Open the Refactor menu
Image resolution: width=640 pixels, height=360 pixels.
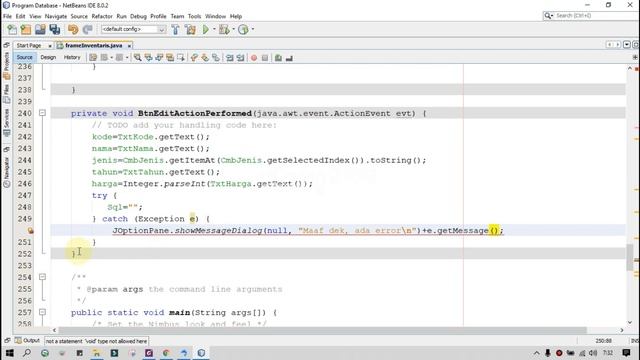point(102,16)
